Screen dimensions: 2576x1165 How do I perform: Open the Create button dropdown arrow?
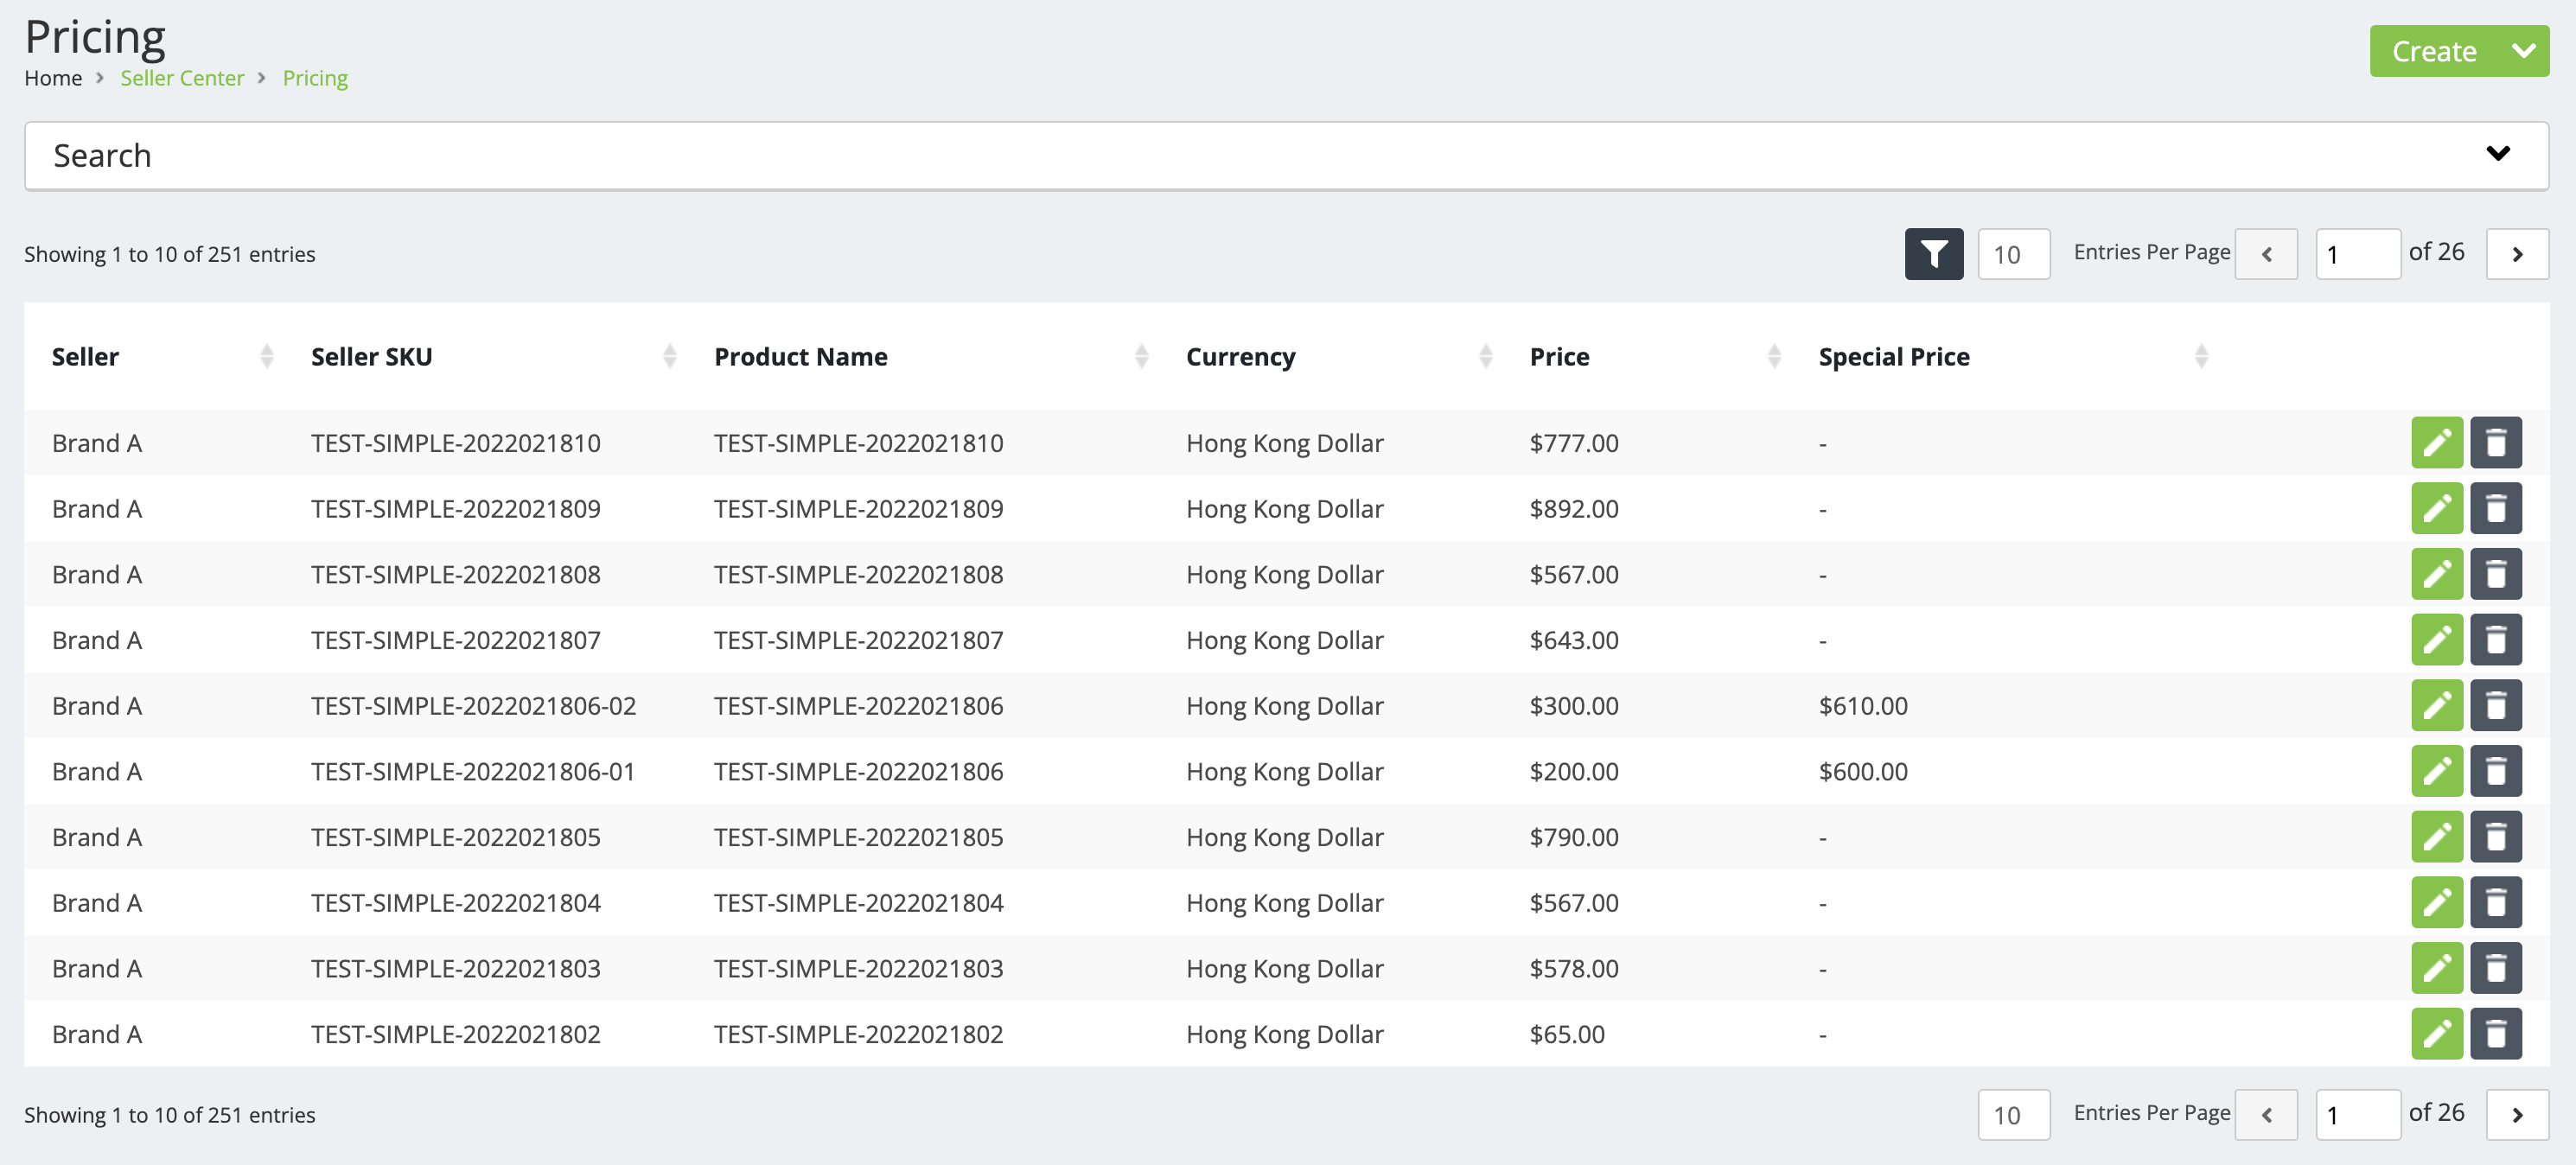[x=2523, y=51]
